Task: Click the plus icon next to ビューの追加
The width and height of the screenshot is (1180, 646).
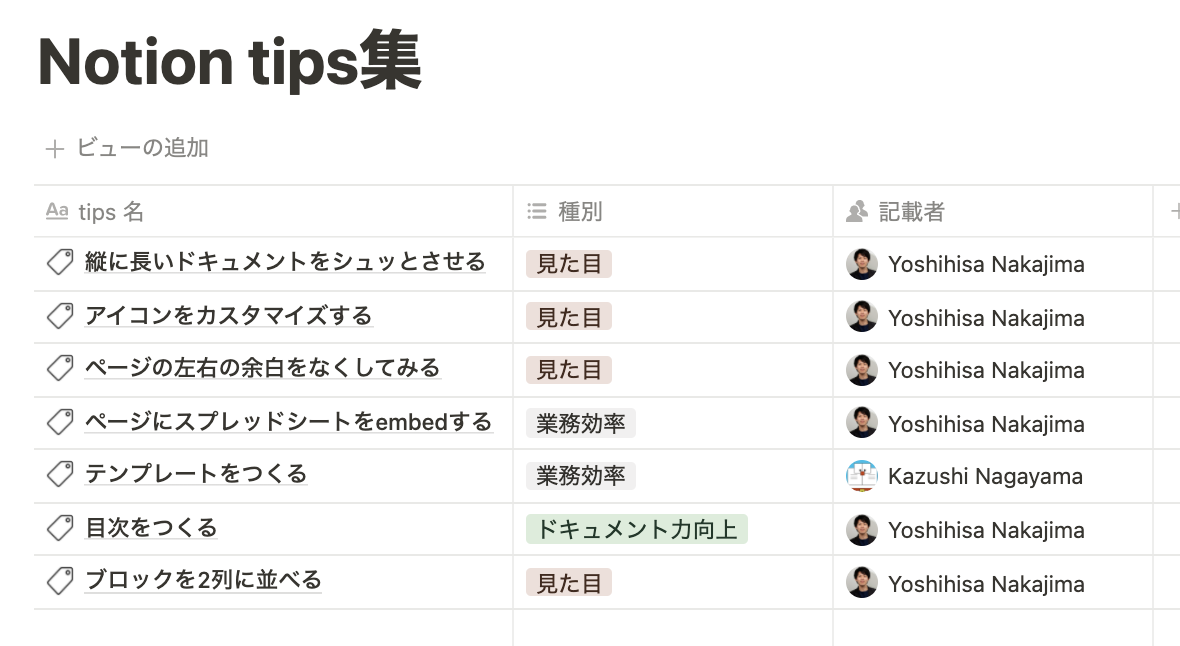Action: 54,149
